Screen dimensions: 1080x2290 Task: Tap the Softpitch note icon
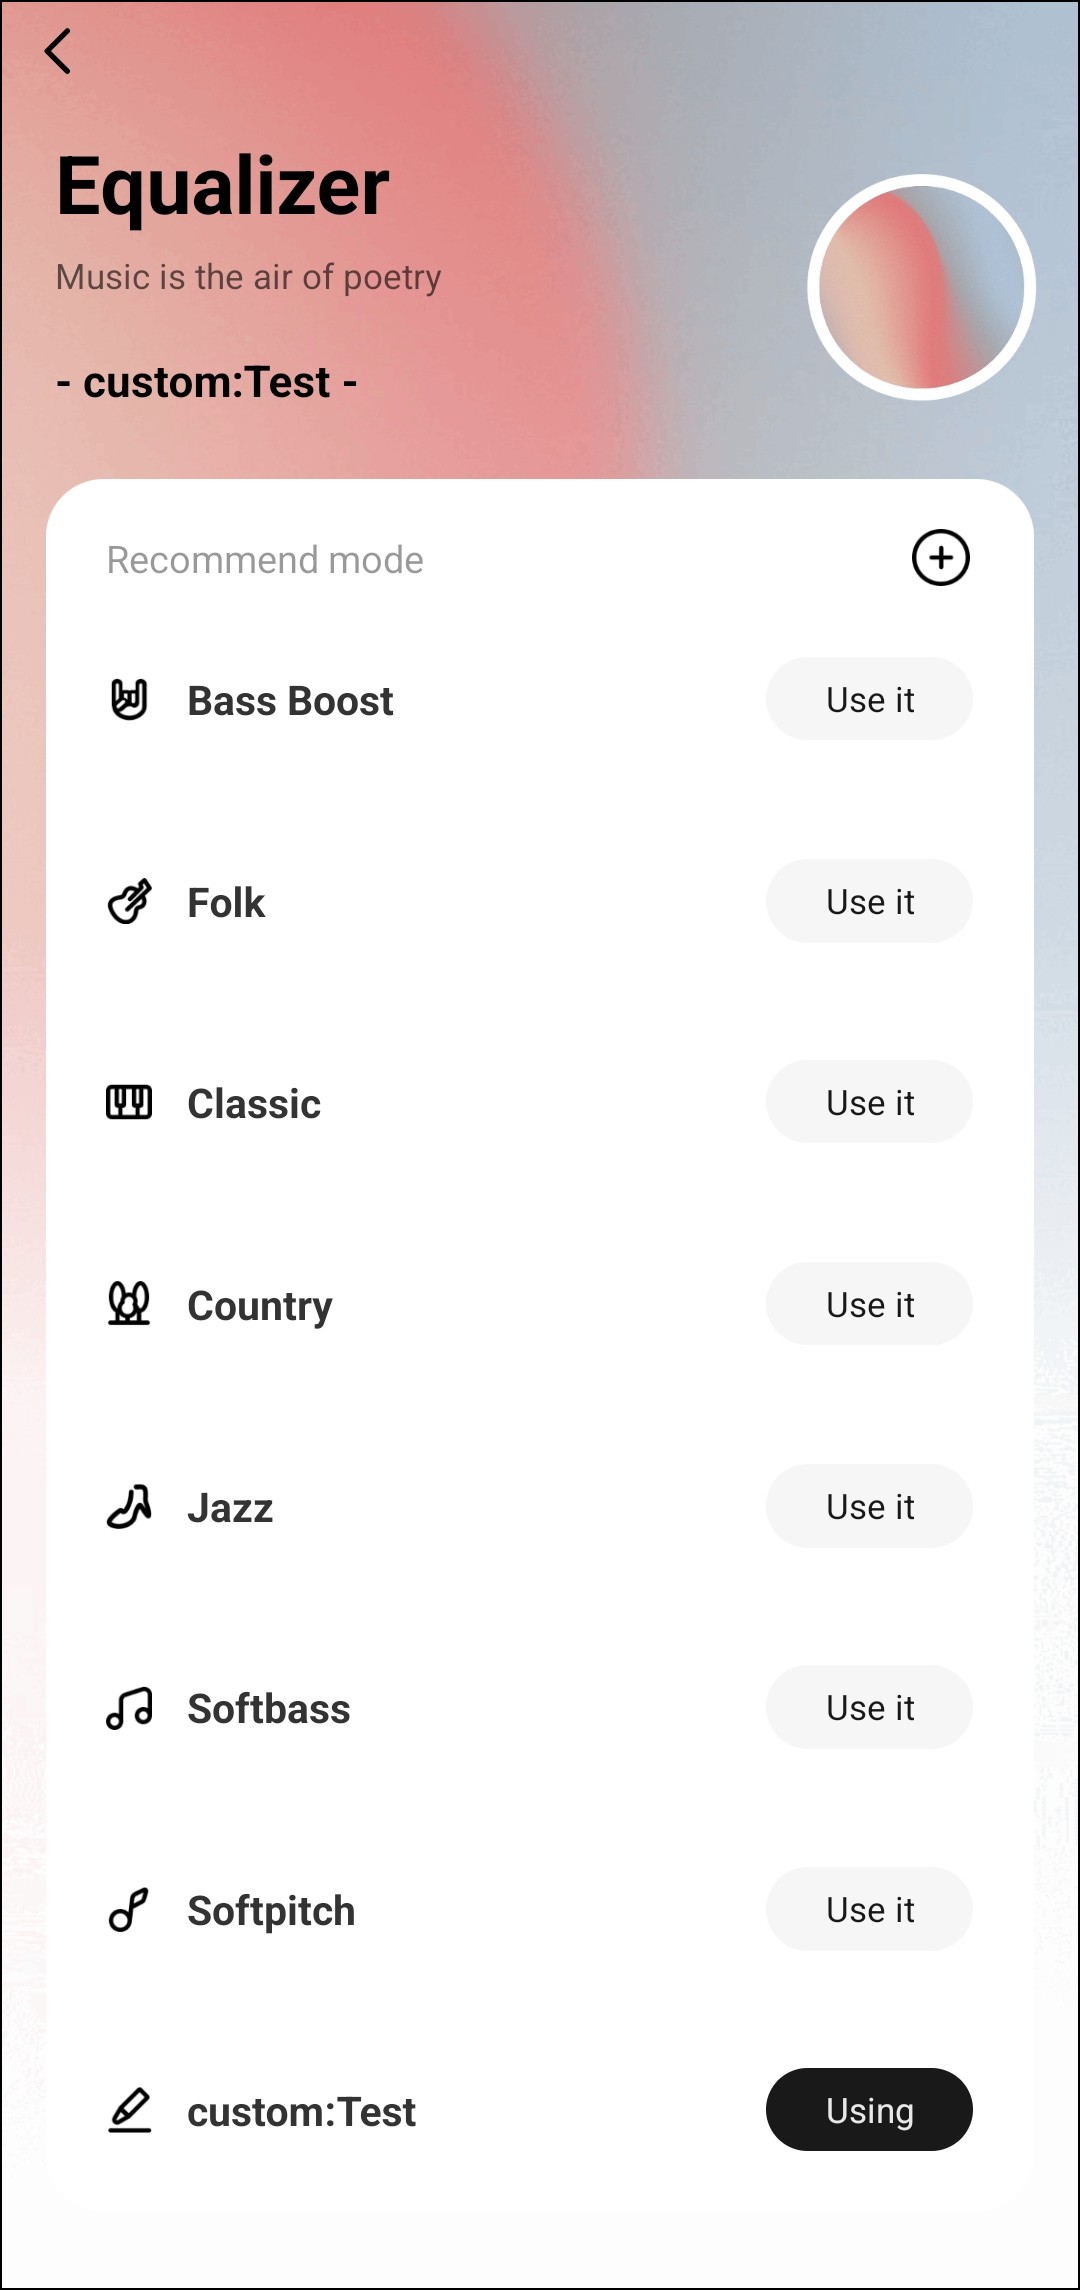pos(129,1910)
